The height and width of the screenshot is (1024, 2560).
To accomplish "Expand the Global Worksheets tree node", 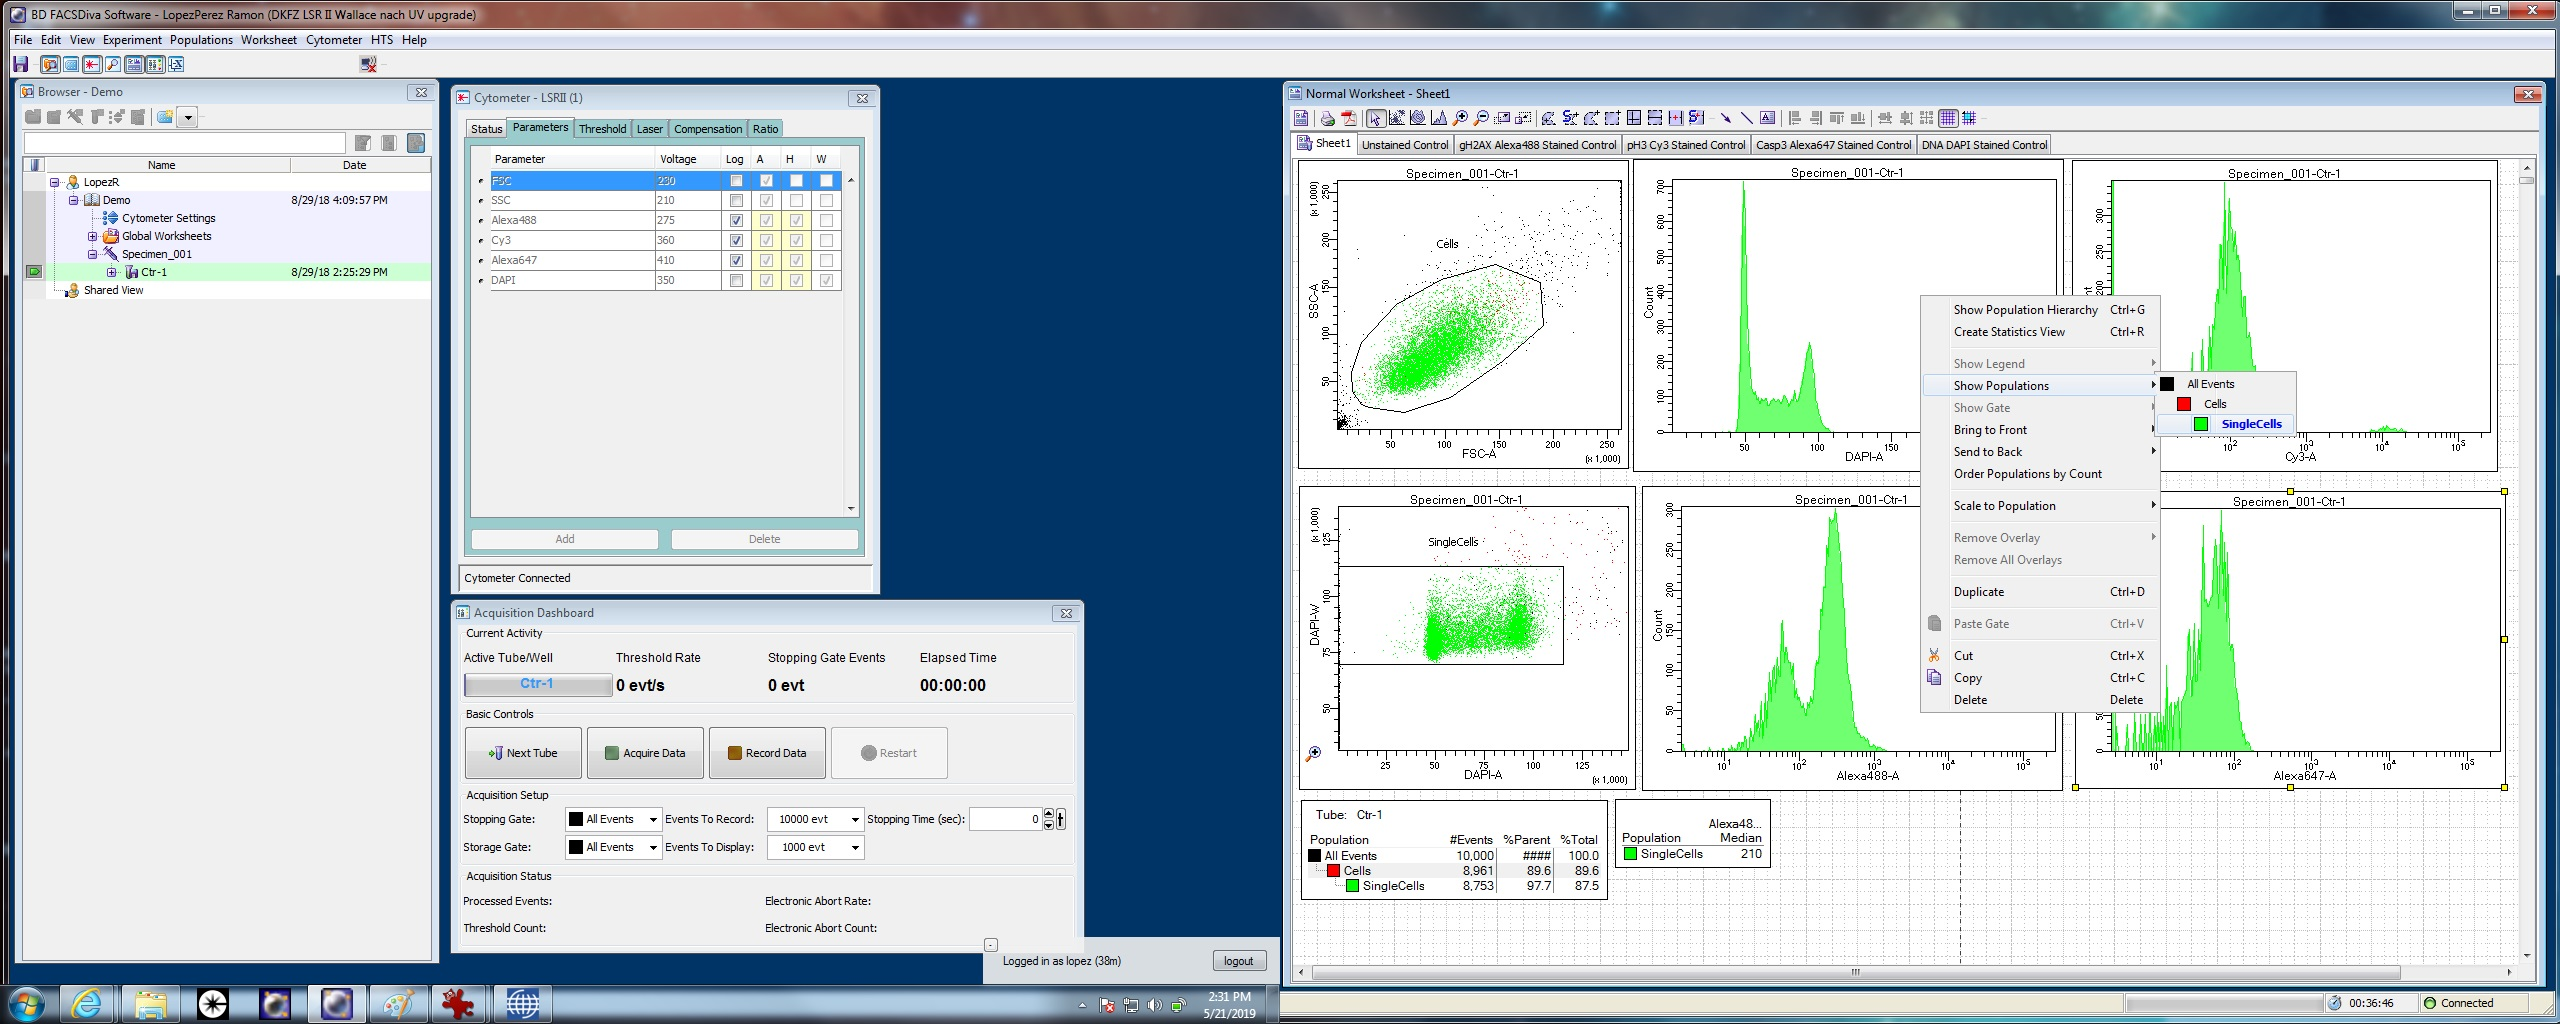I will 93,236.
